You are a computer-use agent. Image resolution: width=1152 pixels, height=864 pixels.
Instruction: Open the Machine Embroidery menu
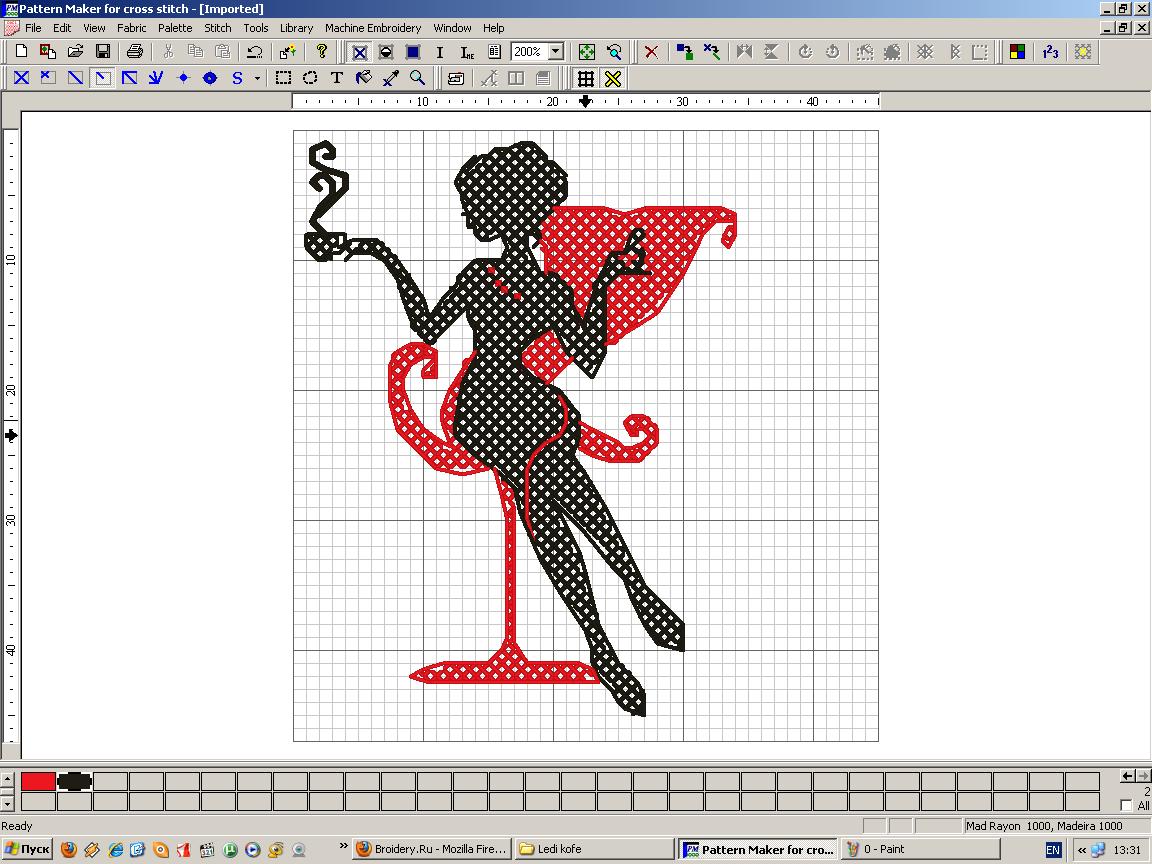372,28
